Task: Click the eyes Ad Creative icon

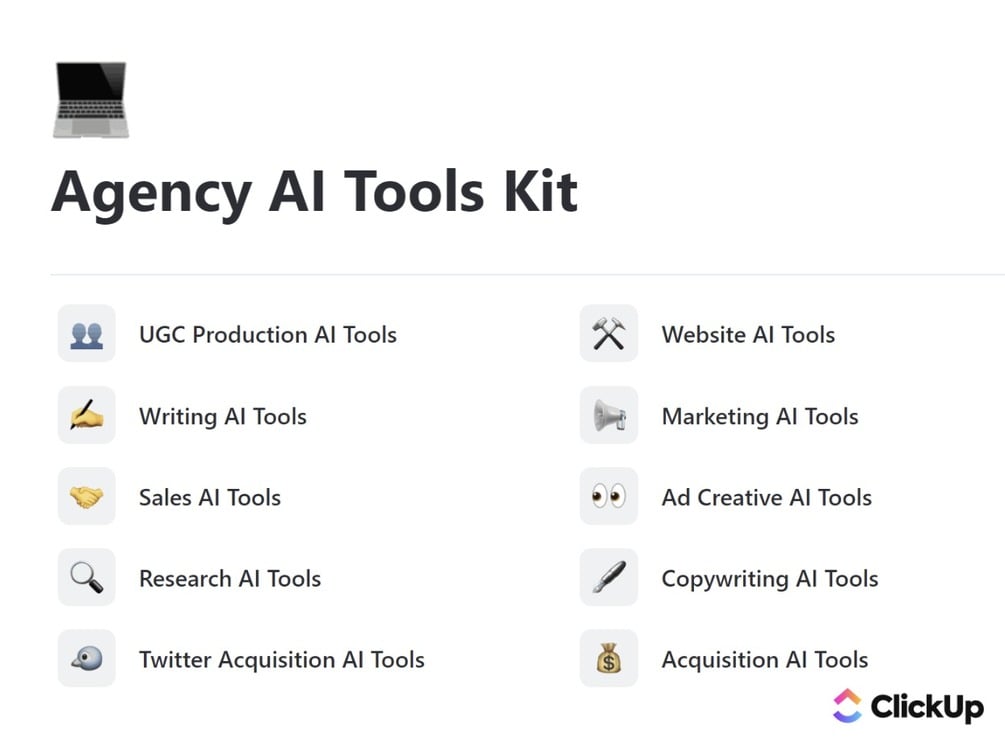Action: pos(608,496)
